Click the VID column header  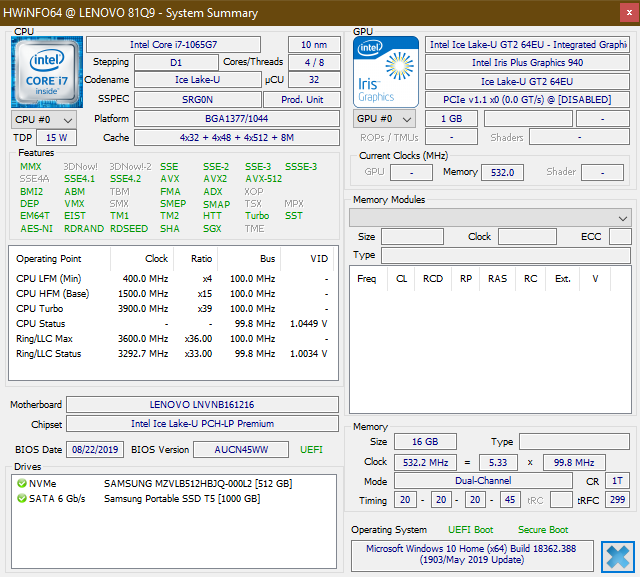coord(319,259)
